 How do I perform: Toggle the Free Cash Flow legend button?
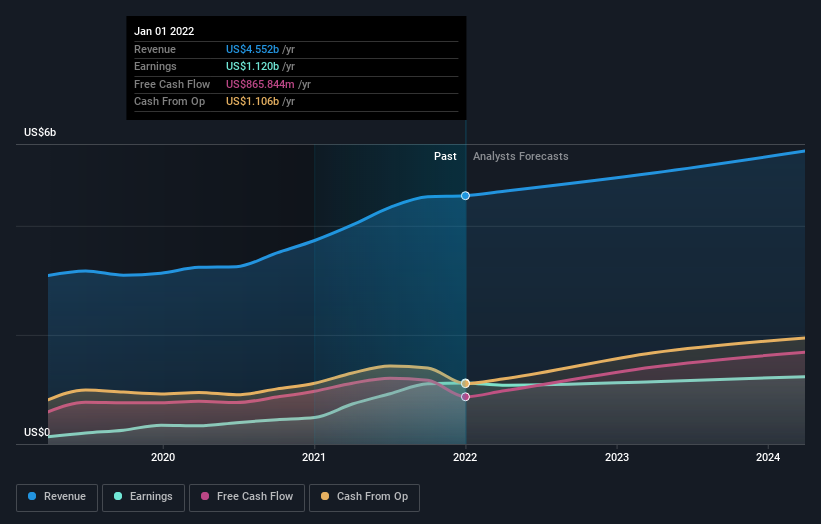247,497
